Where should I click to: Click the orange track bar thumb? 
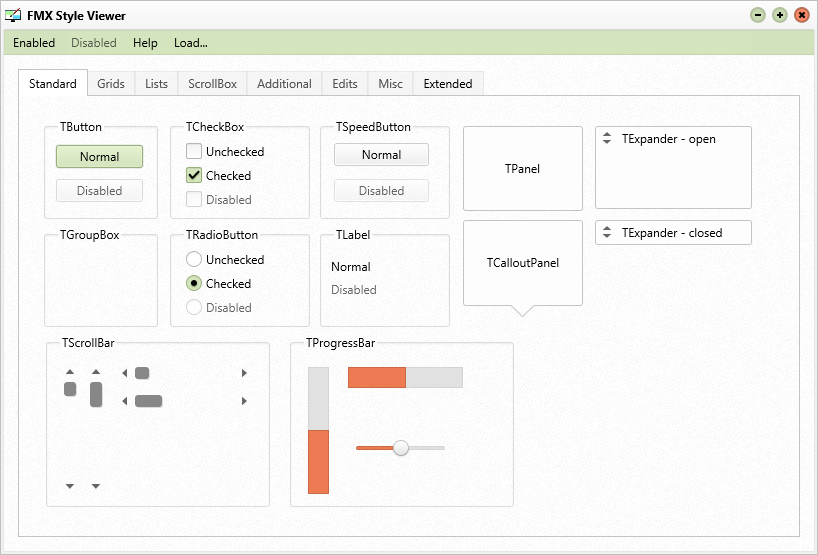pyautogui.click(x=401, y=448)
